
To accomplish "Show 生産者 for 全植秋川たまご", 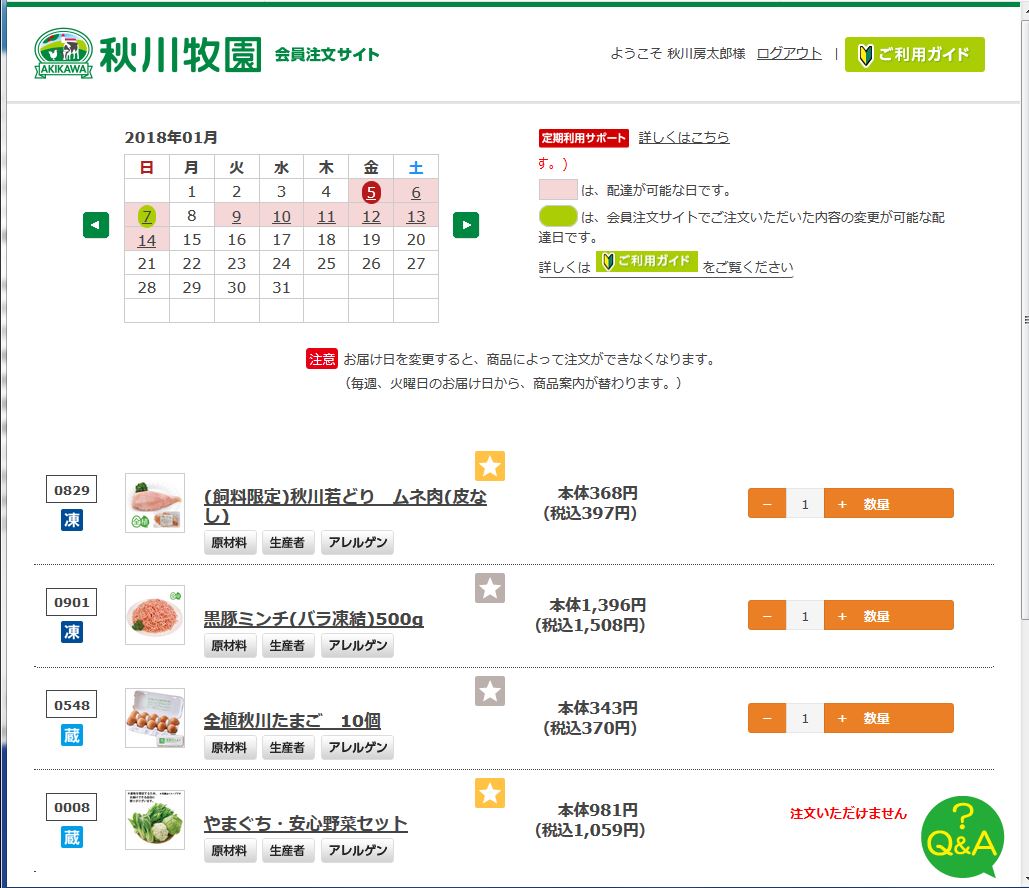I will 287,748.
